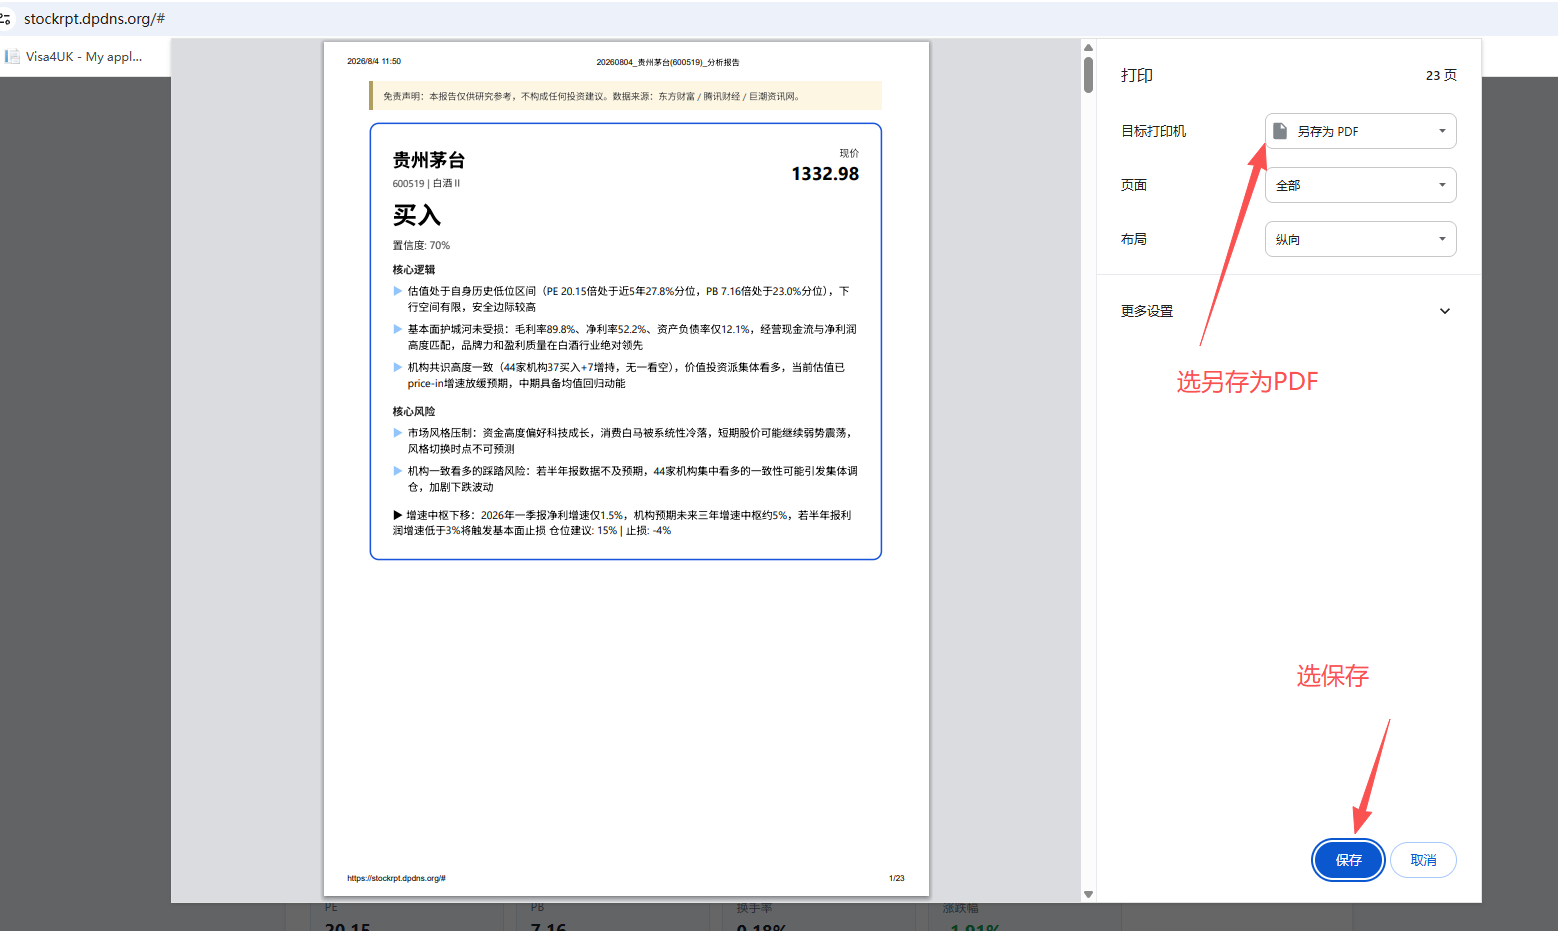Click the site info icon in address bar

pyautogui.click(x=6, y=18)
